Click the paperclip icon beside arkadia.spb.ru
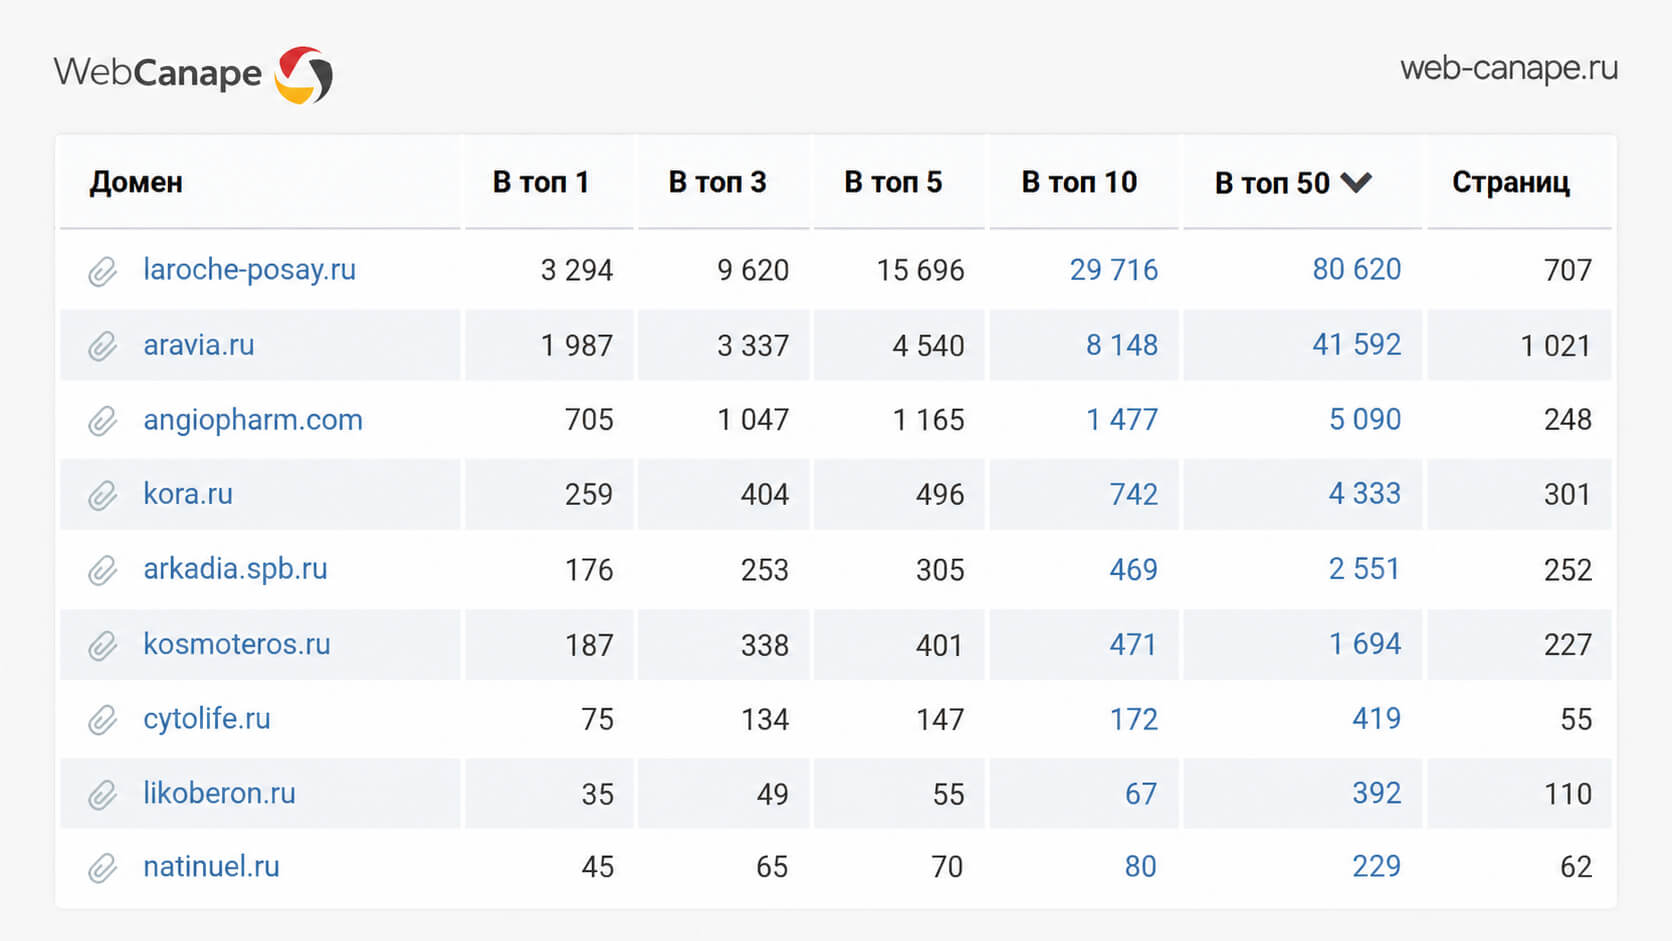Image resolution: width=1672 pixels, height=941 pixels. (x=102, y=570)
